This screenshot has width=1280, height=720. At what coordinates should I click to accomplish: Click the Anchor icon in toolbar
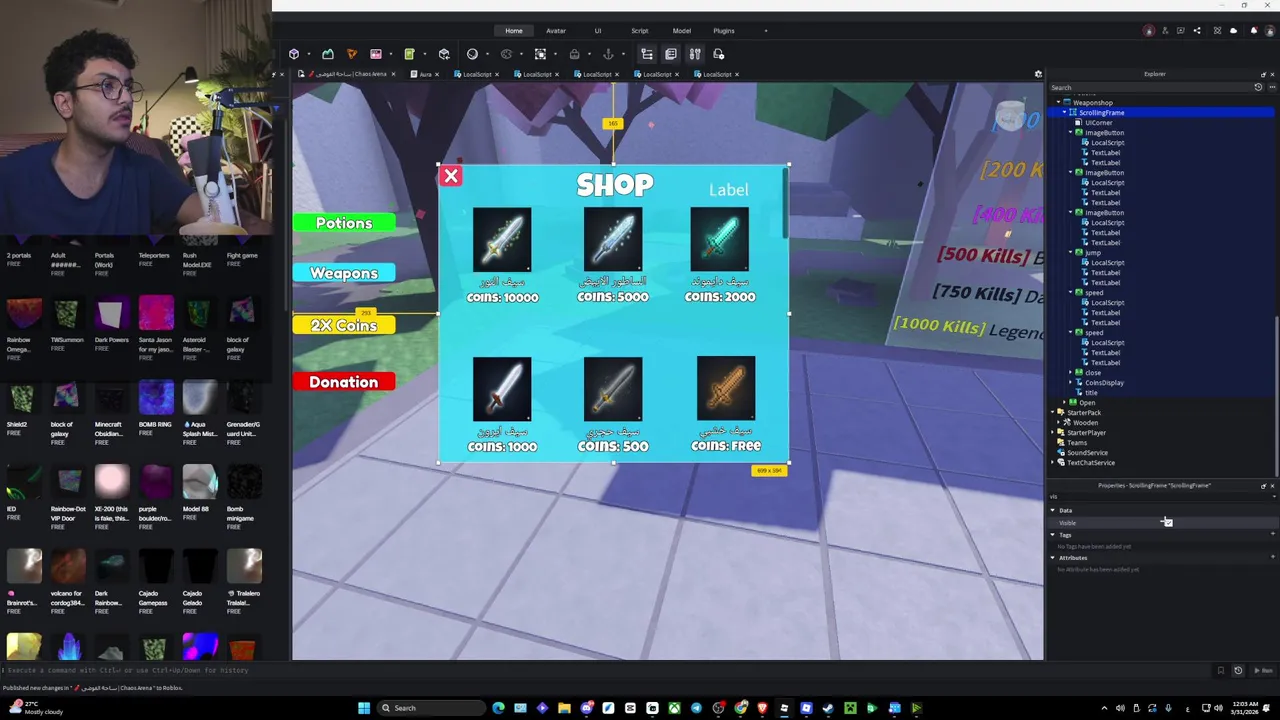click(x=608, y=54)
